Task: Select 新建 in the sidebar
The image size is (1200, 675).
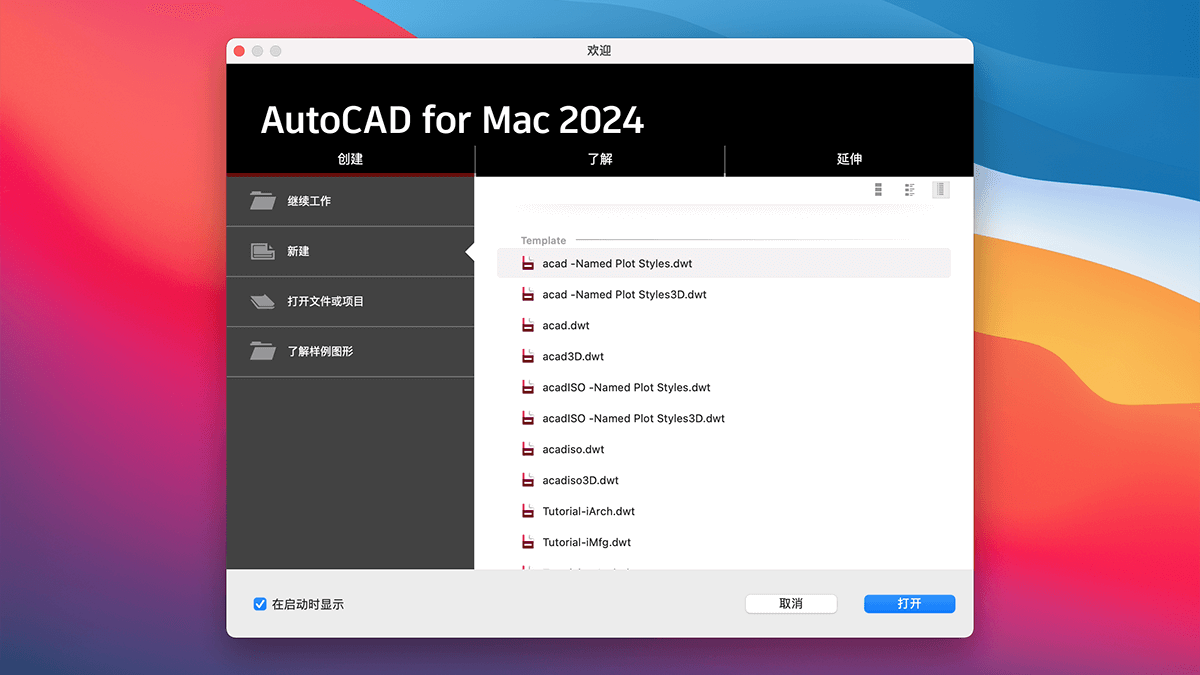Action: pos(350,251)
